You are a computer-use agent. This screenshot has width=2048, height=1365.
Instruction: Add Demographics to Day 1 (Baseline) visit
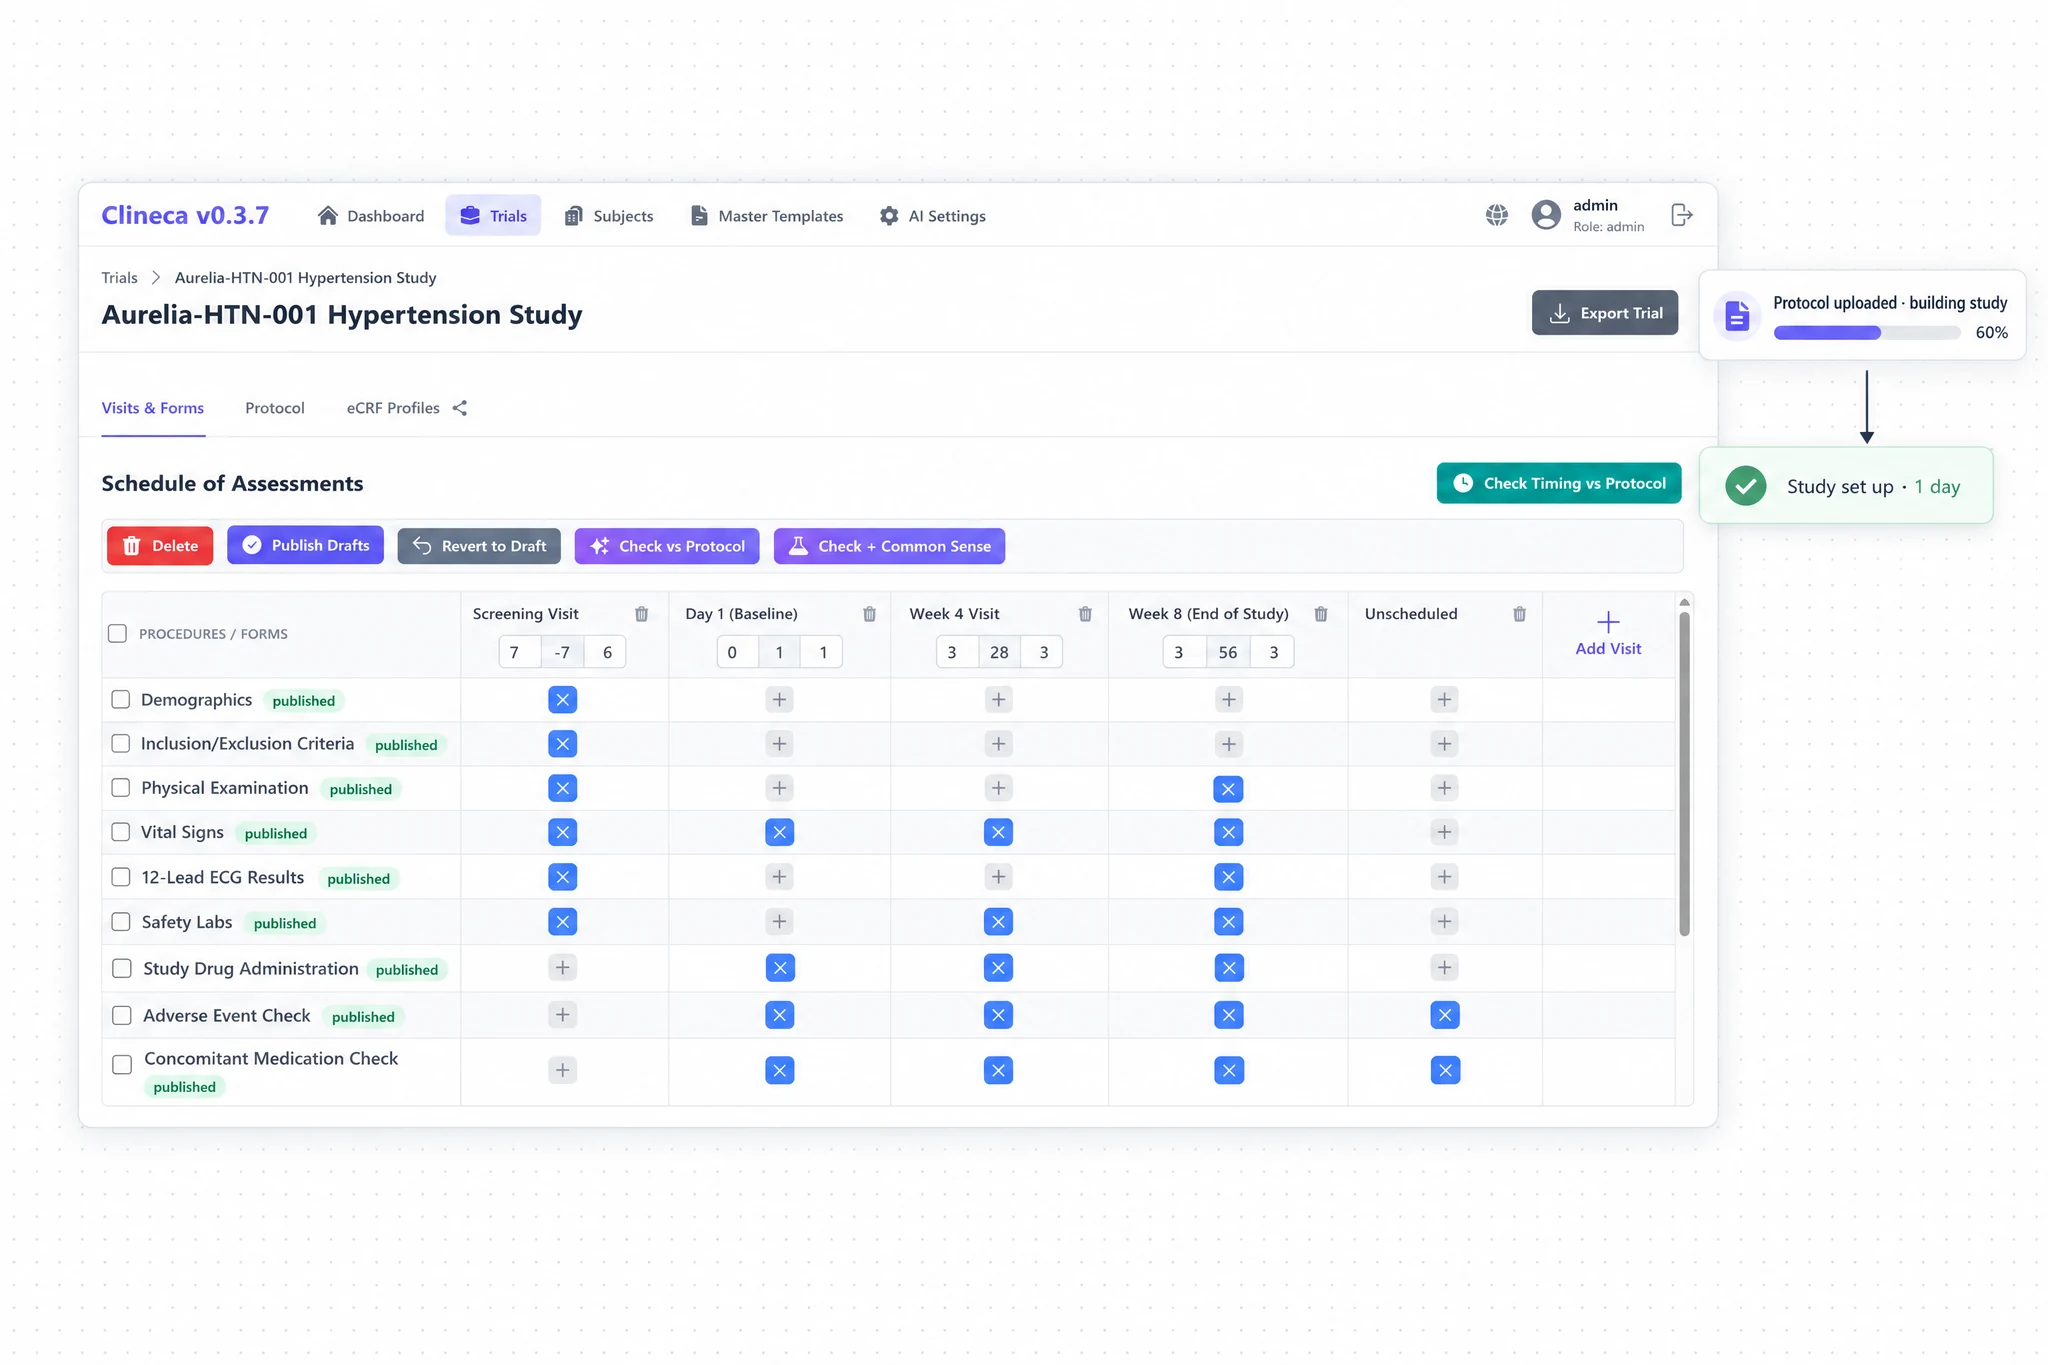pyautogui.click(x=780, y=700)
